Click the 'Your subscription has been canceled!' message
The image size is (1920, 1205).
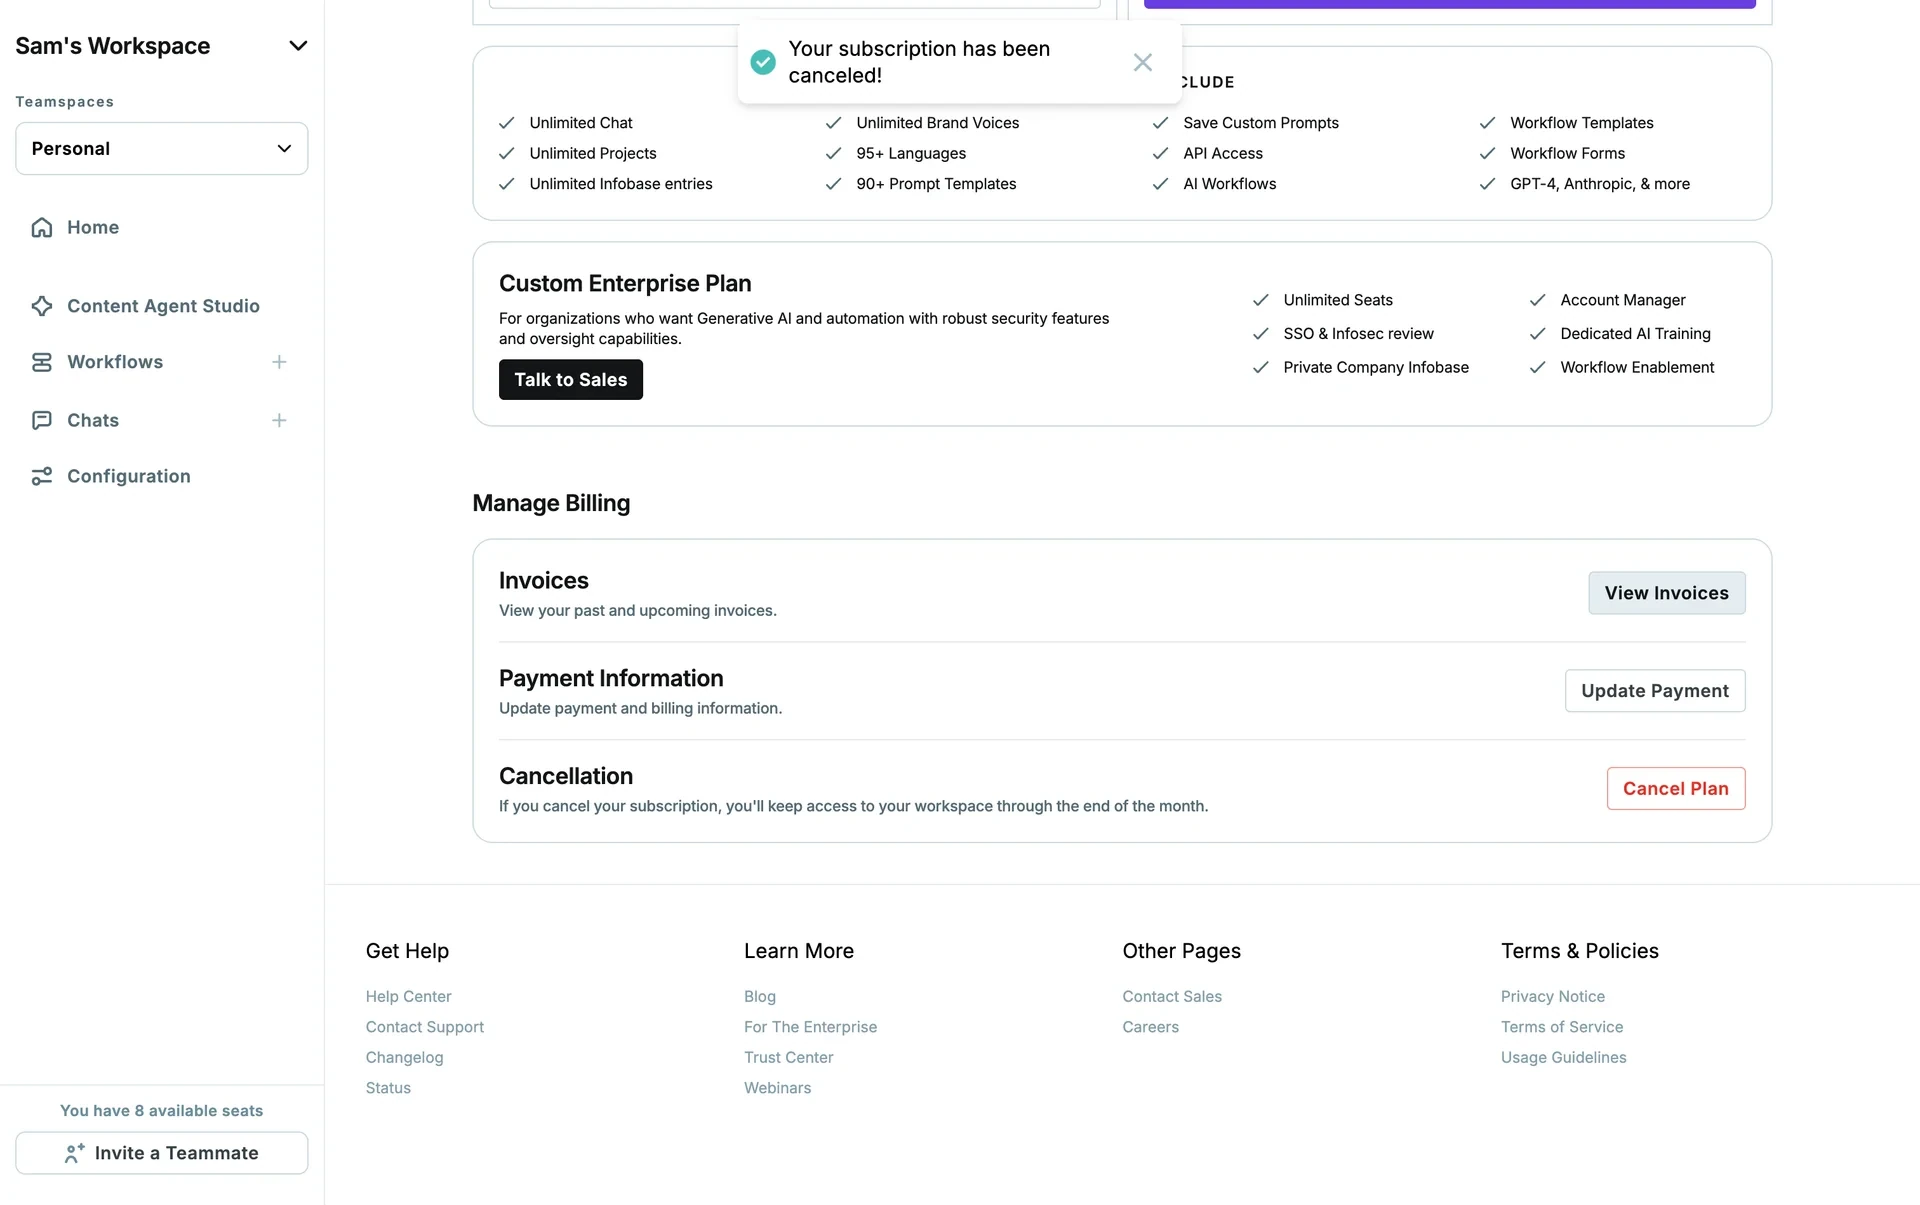(x=919, y=62)
